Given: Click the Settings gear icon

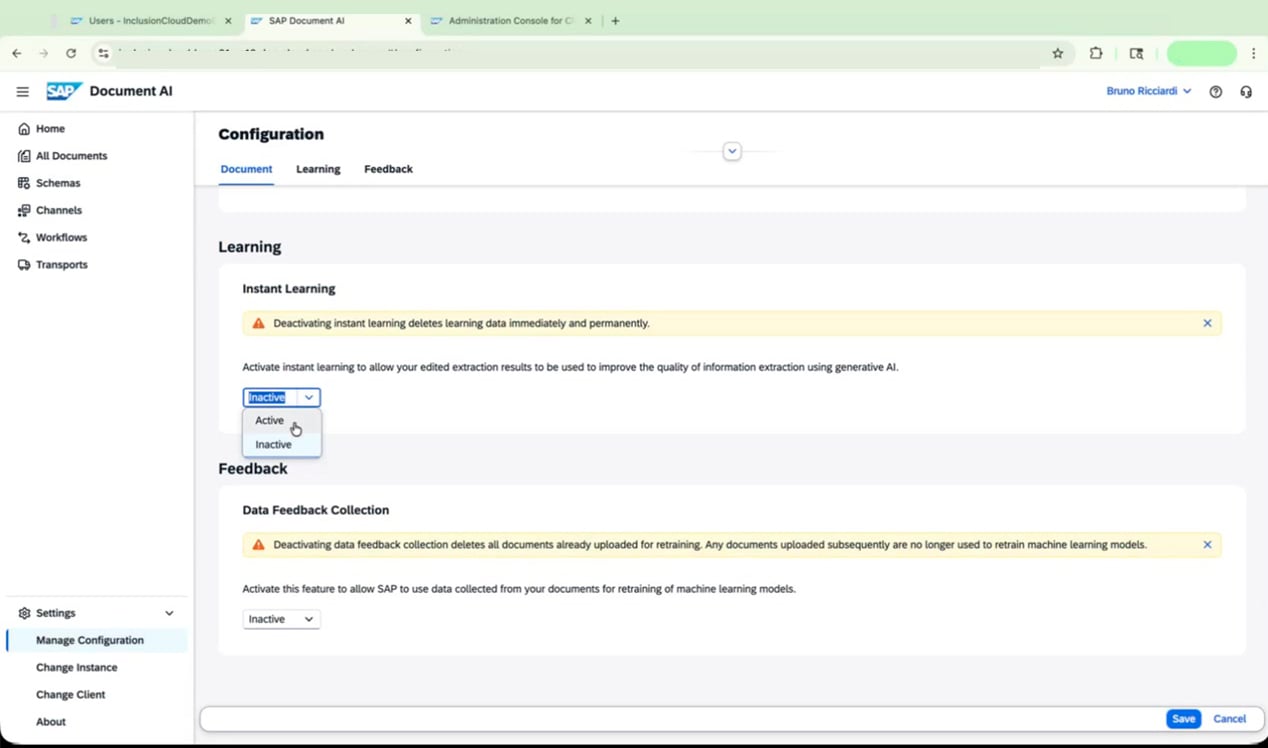Looking at the screenshot, I should click(24, 613).
